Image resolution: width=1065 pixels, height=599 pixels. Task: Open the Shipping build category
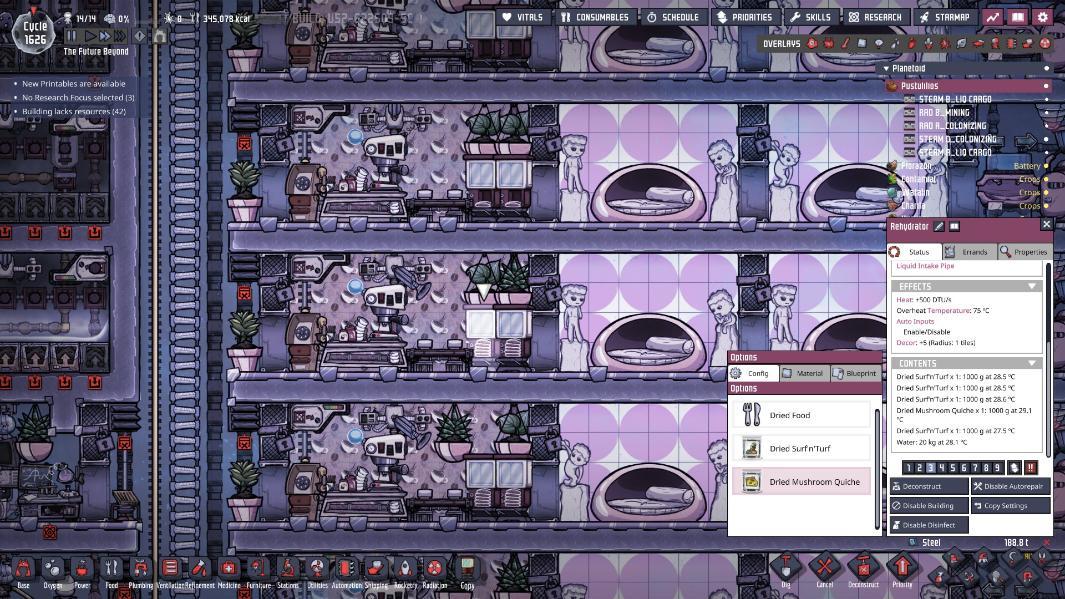click(x=376, y=571)
